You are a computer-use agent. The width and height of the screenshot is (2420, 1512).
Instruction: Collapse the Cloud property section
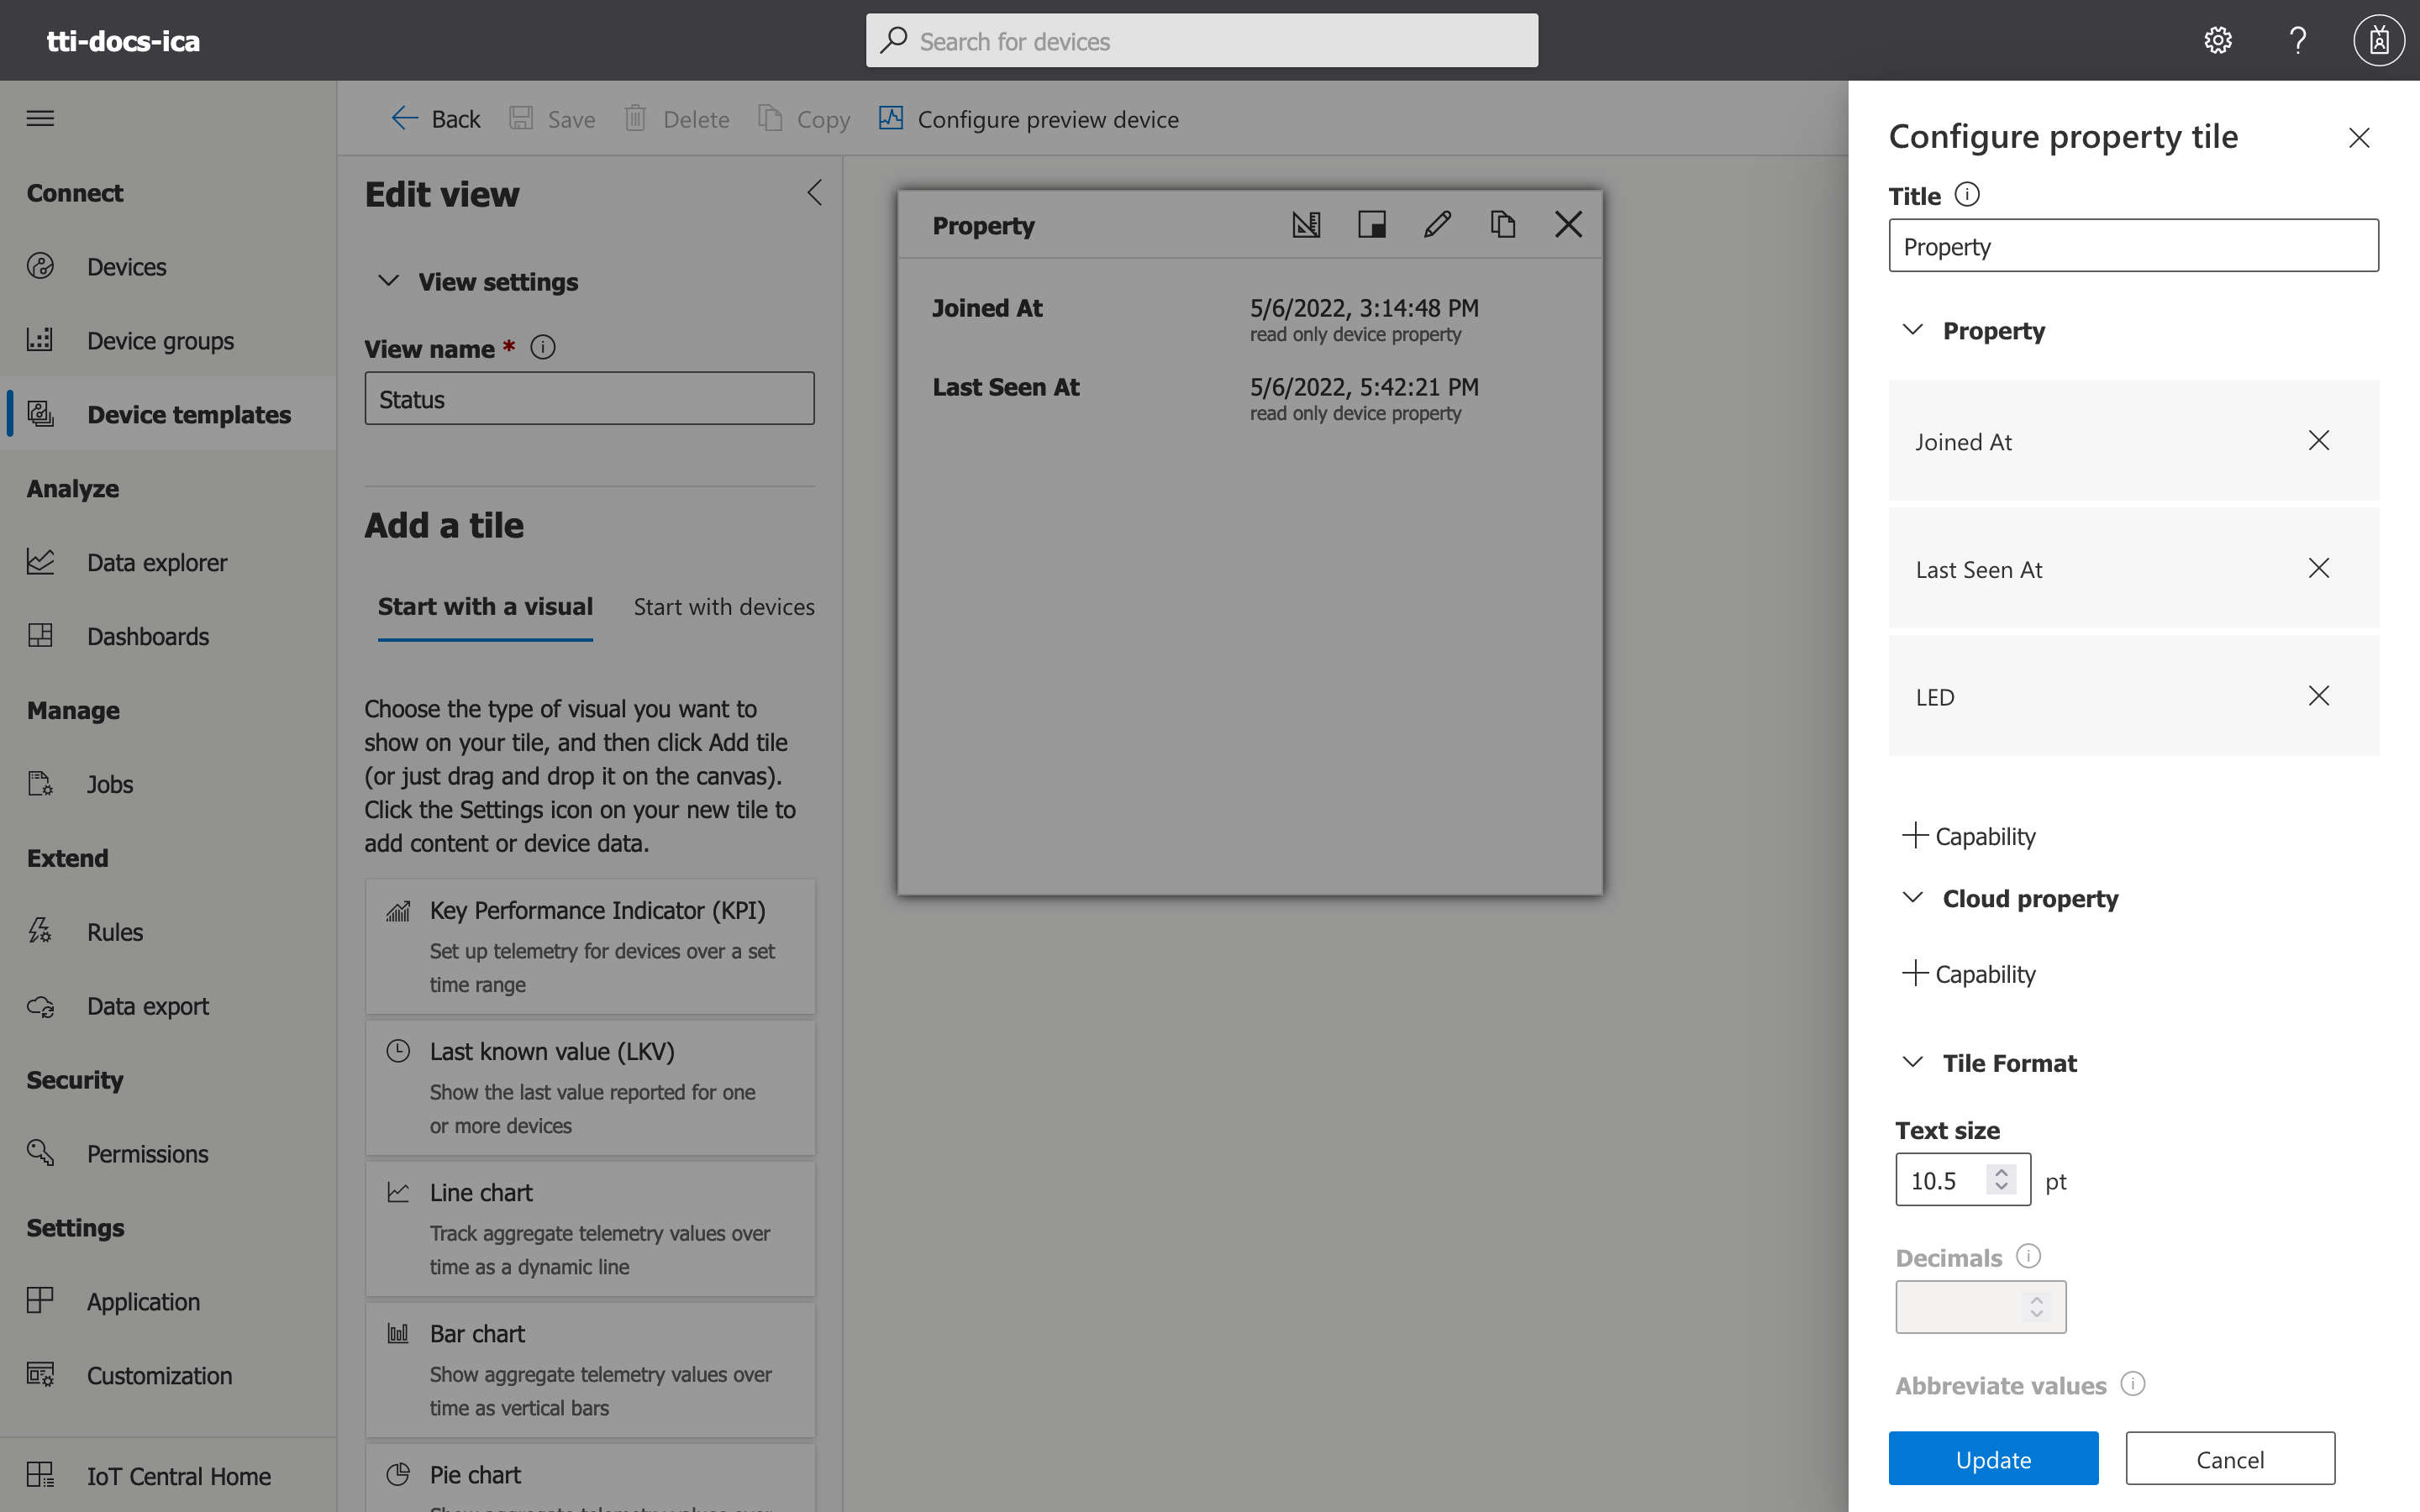coord(1912,898)
